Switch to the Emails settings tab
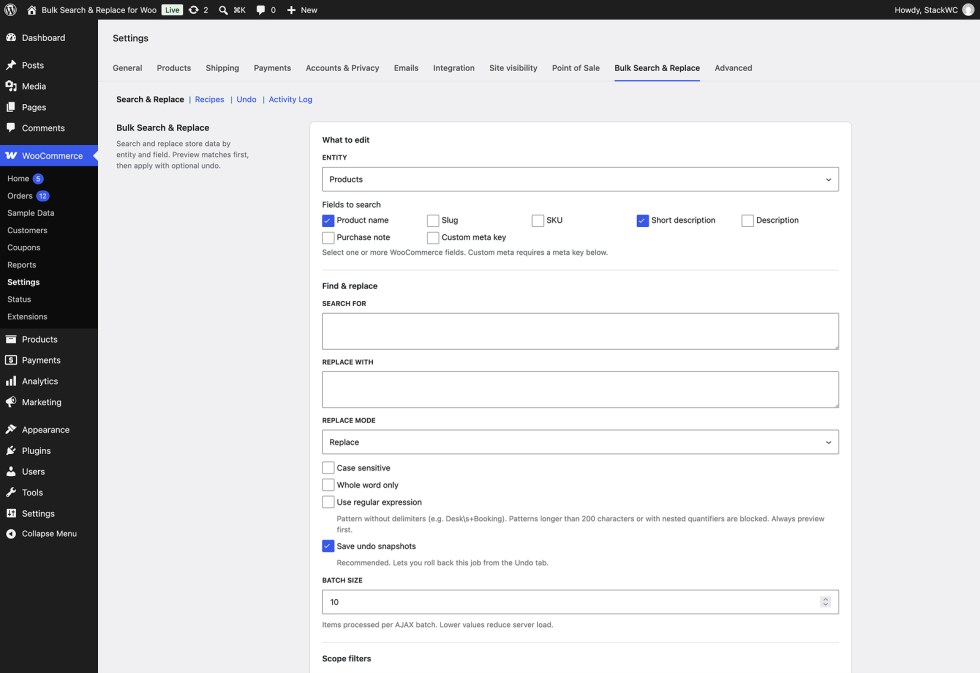The width and height of the screenshot is (980, 673). (406, 68)
